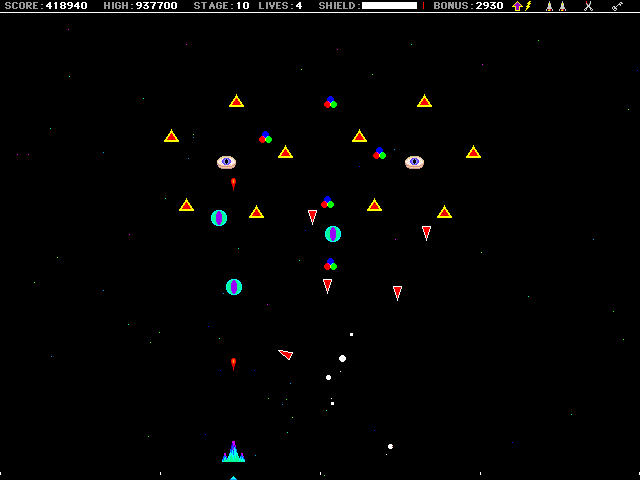Click the SHIELD label text
This screenshot has width=640, height=480.
(340, 6)
